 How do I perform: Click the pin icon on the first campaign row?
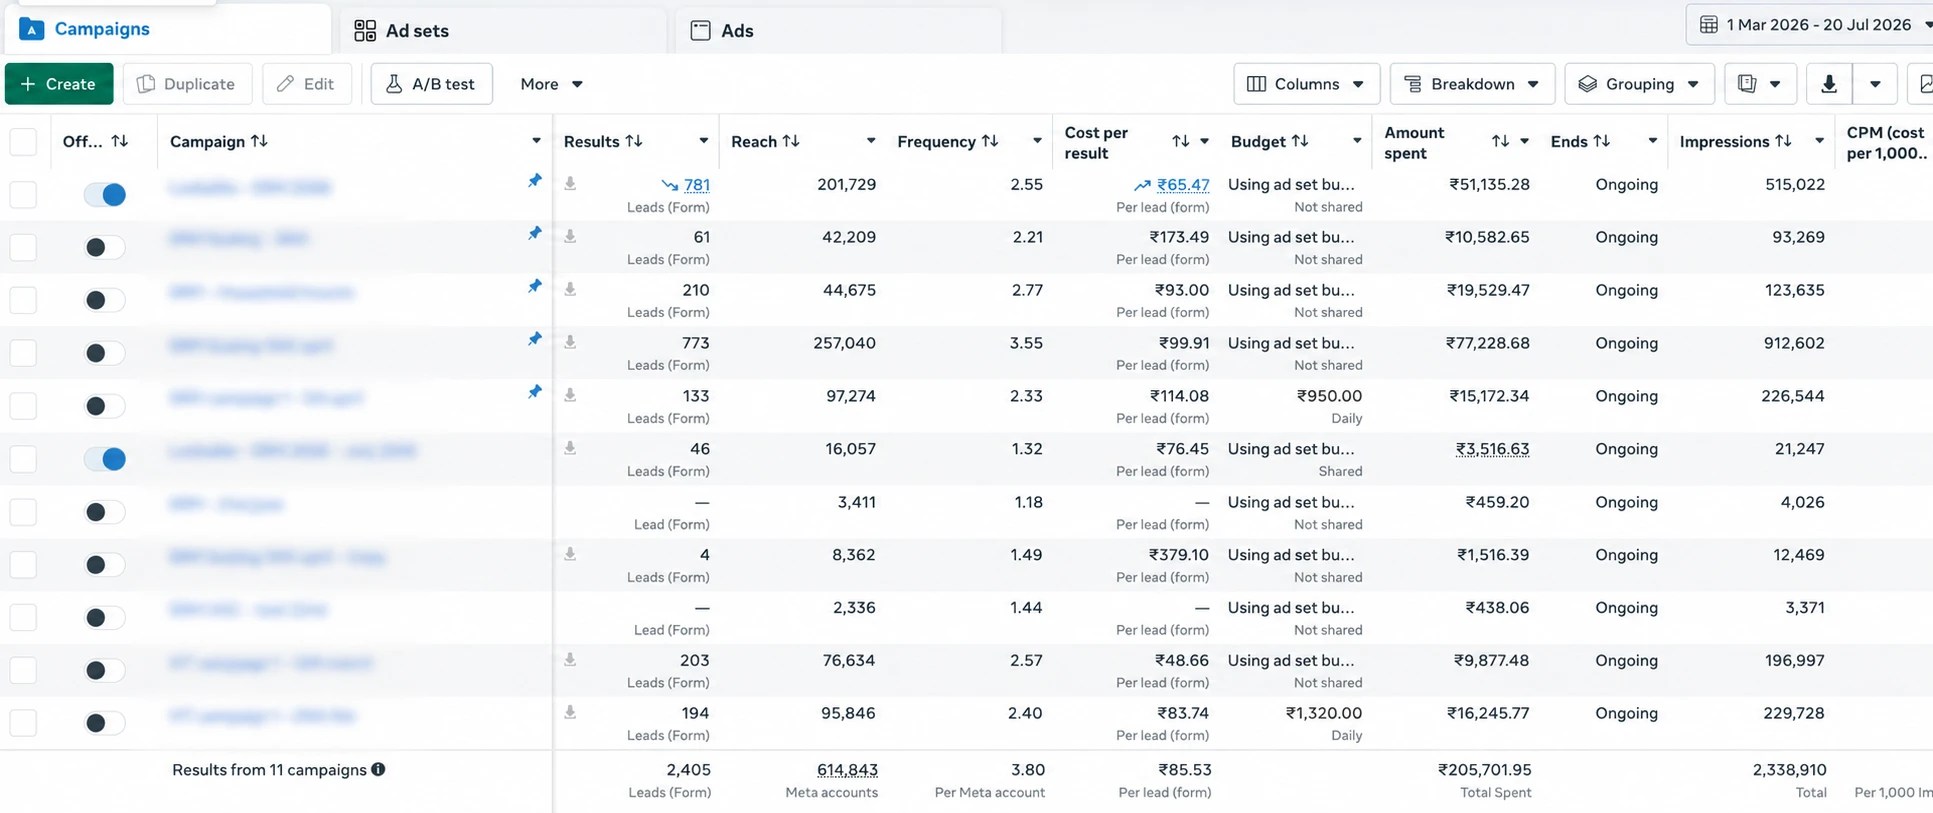pyautogui.click(x=535, y=181)
